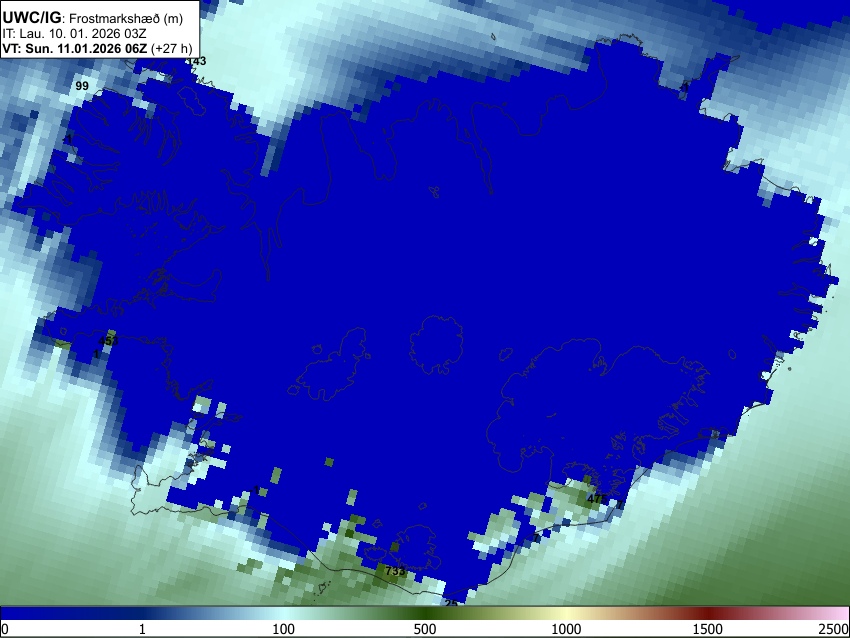The height and width of the screenshot is (638, 850).
Task: Click the colorbar tick label '0'
Action: click(x=5, y=629)
